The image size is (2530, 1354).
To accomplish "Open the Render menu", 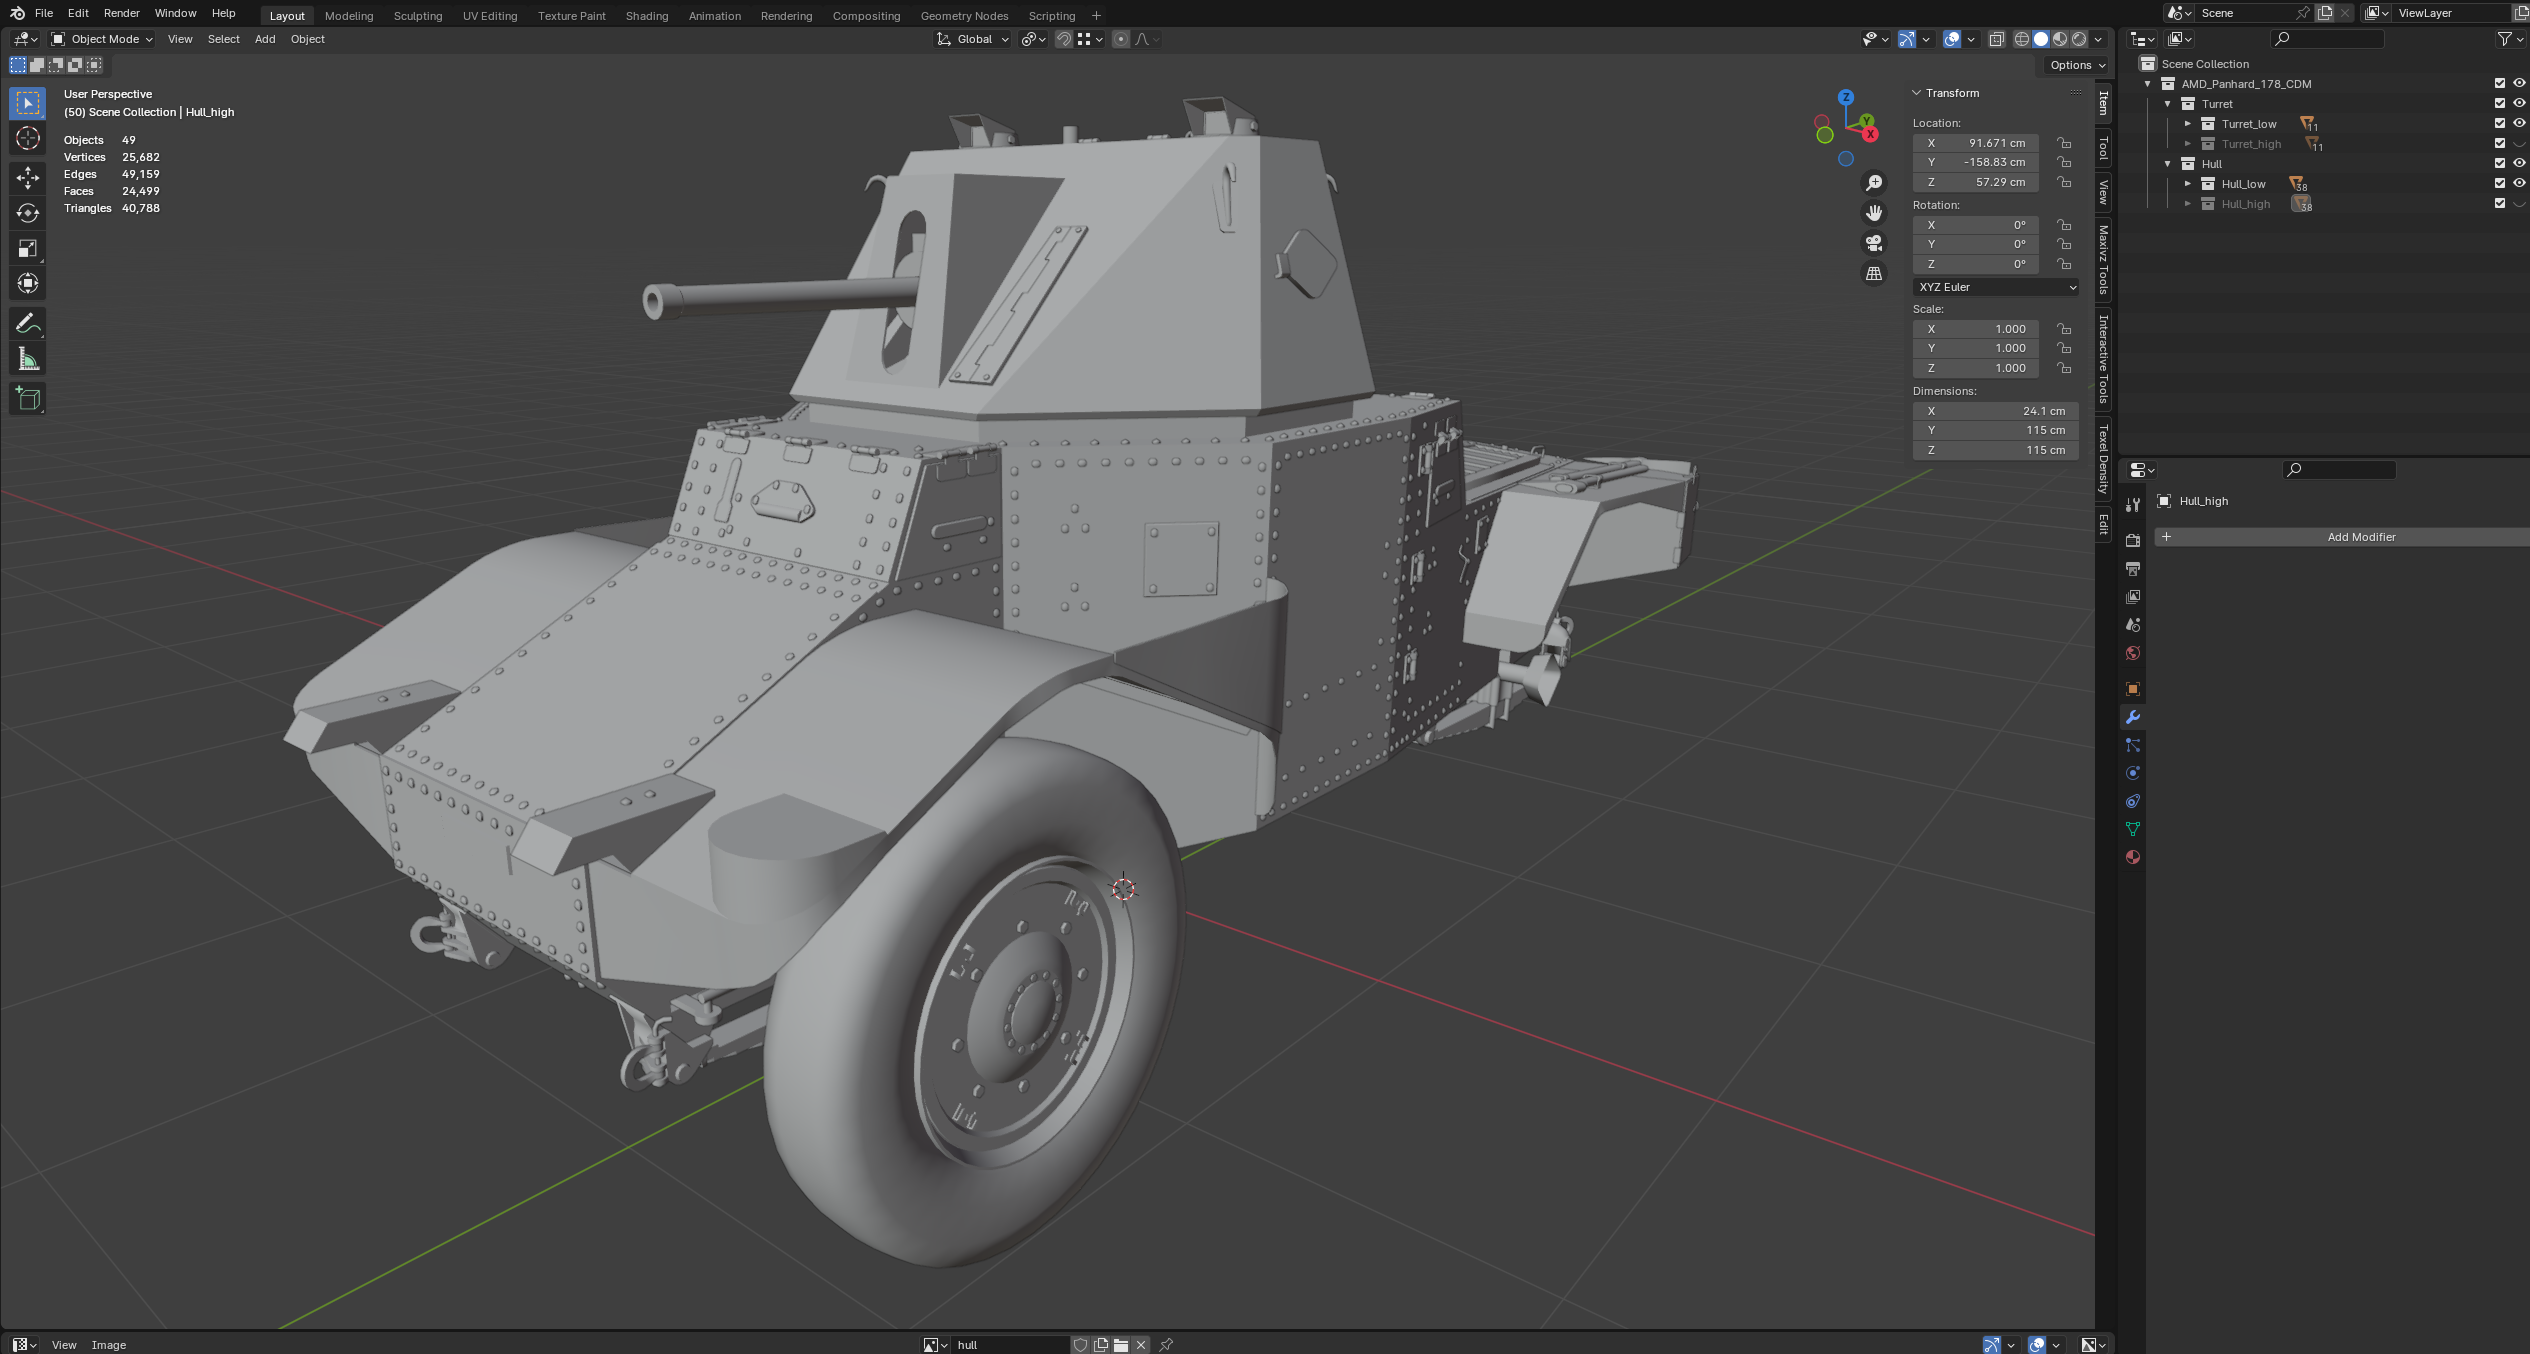I will 122,13.
